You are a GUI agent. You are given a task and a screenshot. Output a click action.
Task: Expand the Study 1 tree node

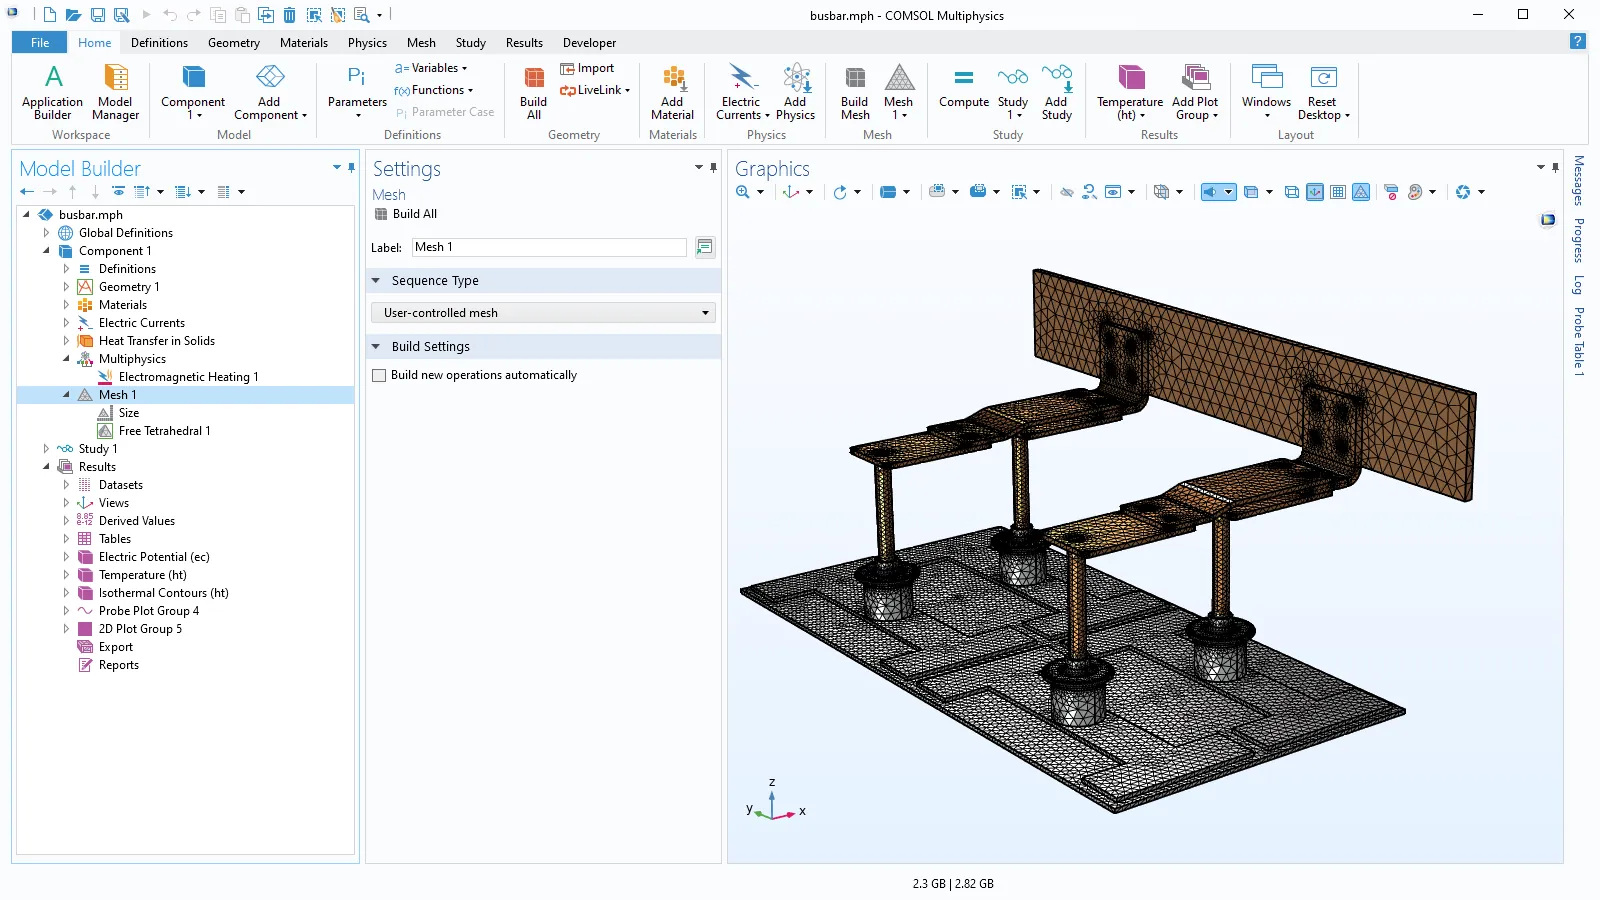coord(46,449)
